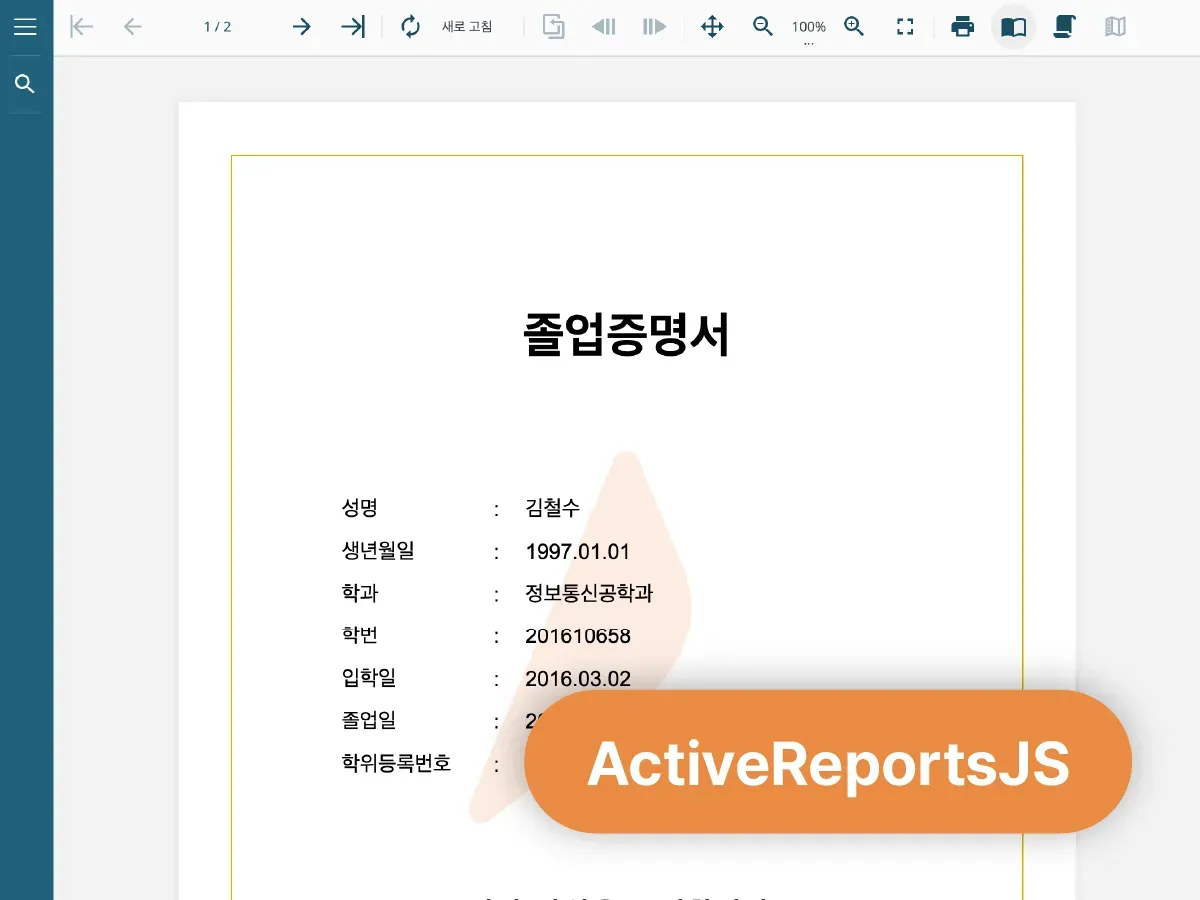Go to the next page

301,27
